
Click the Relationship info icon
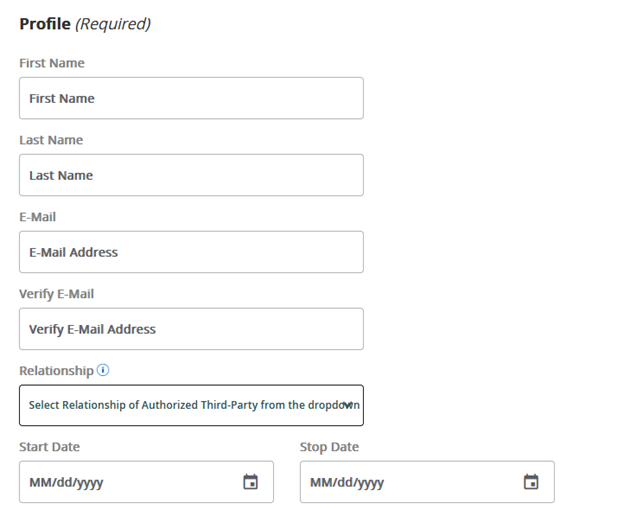point(103,370)
